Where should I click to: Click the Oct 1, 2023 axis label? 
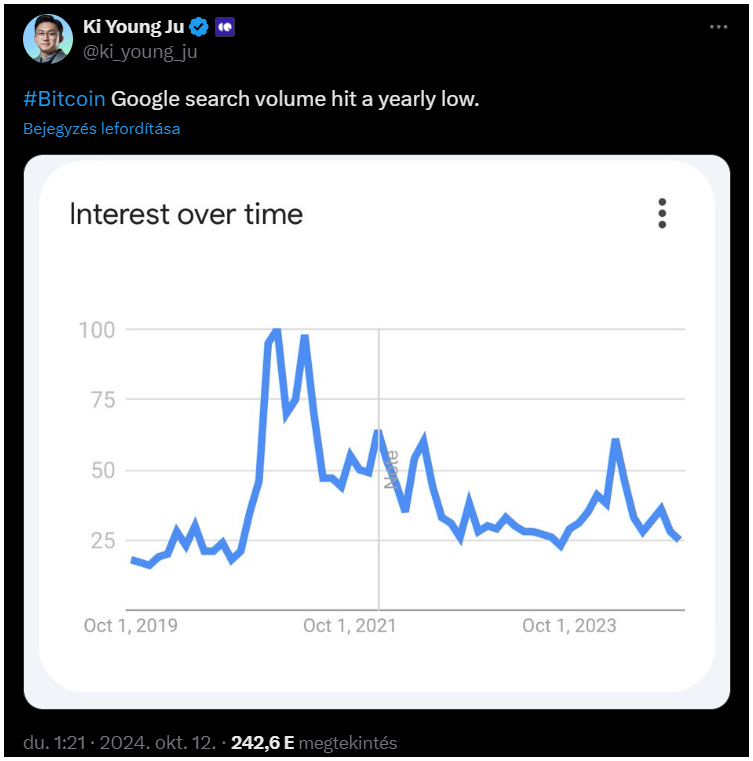[569, 626]
